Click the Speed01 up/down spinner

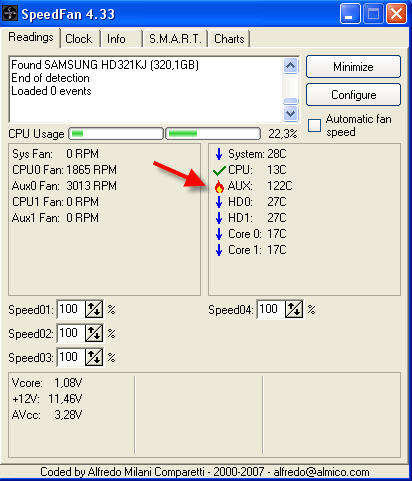[94, 309]
